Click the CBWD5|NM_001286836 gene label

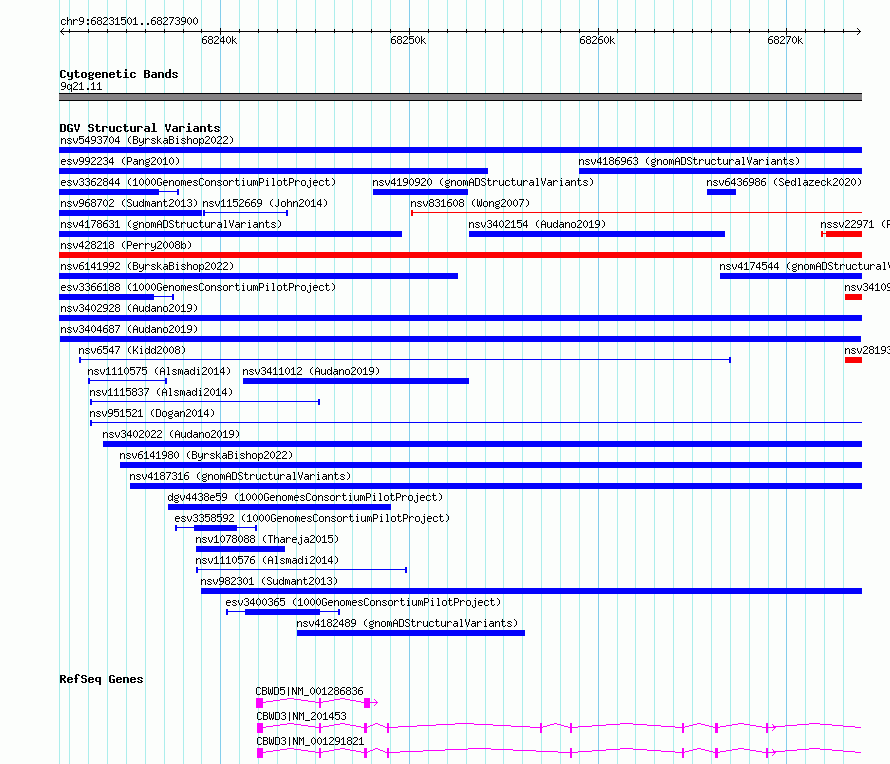(x=309, y=691)
